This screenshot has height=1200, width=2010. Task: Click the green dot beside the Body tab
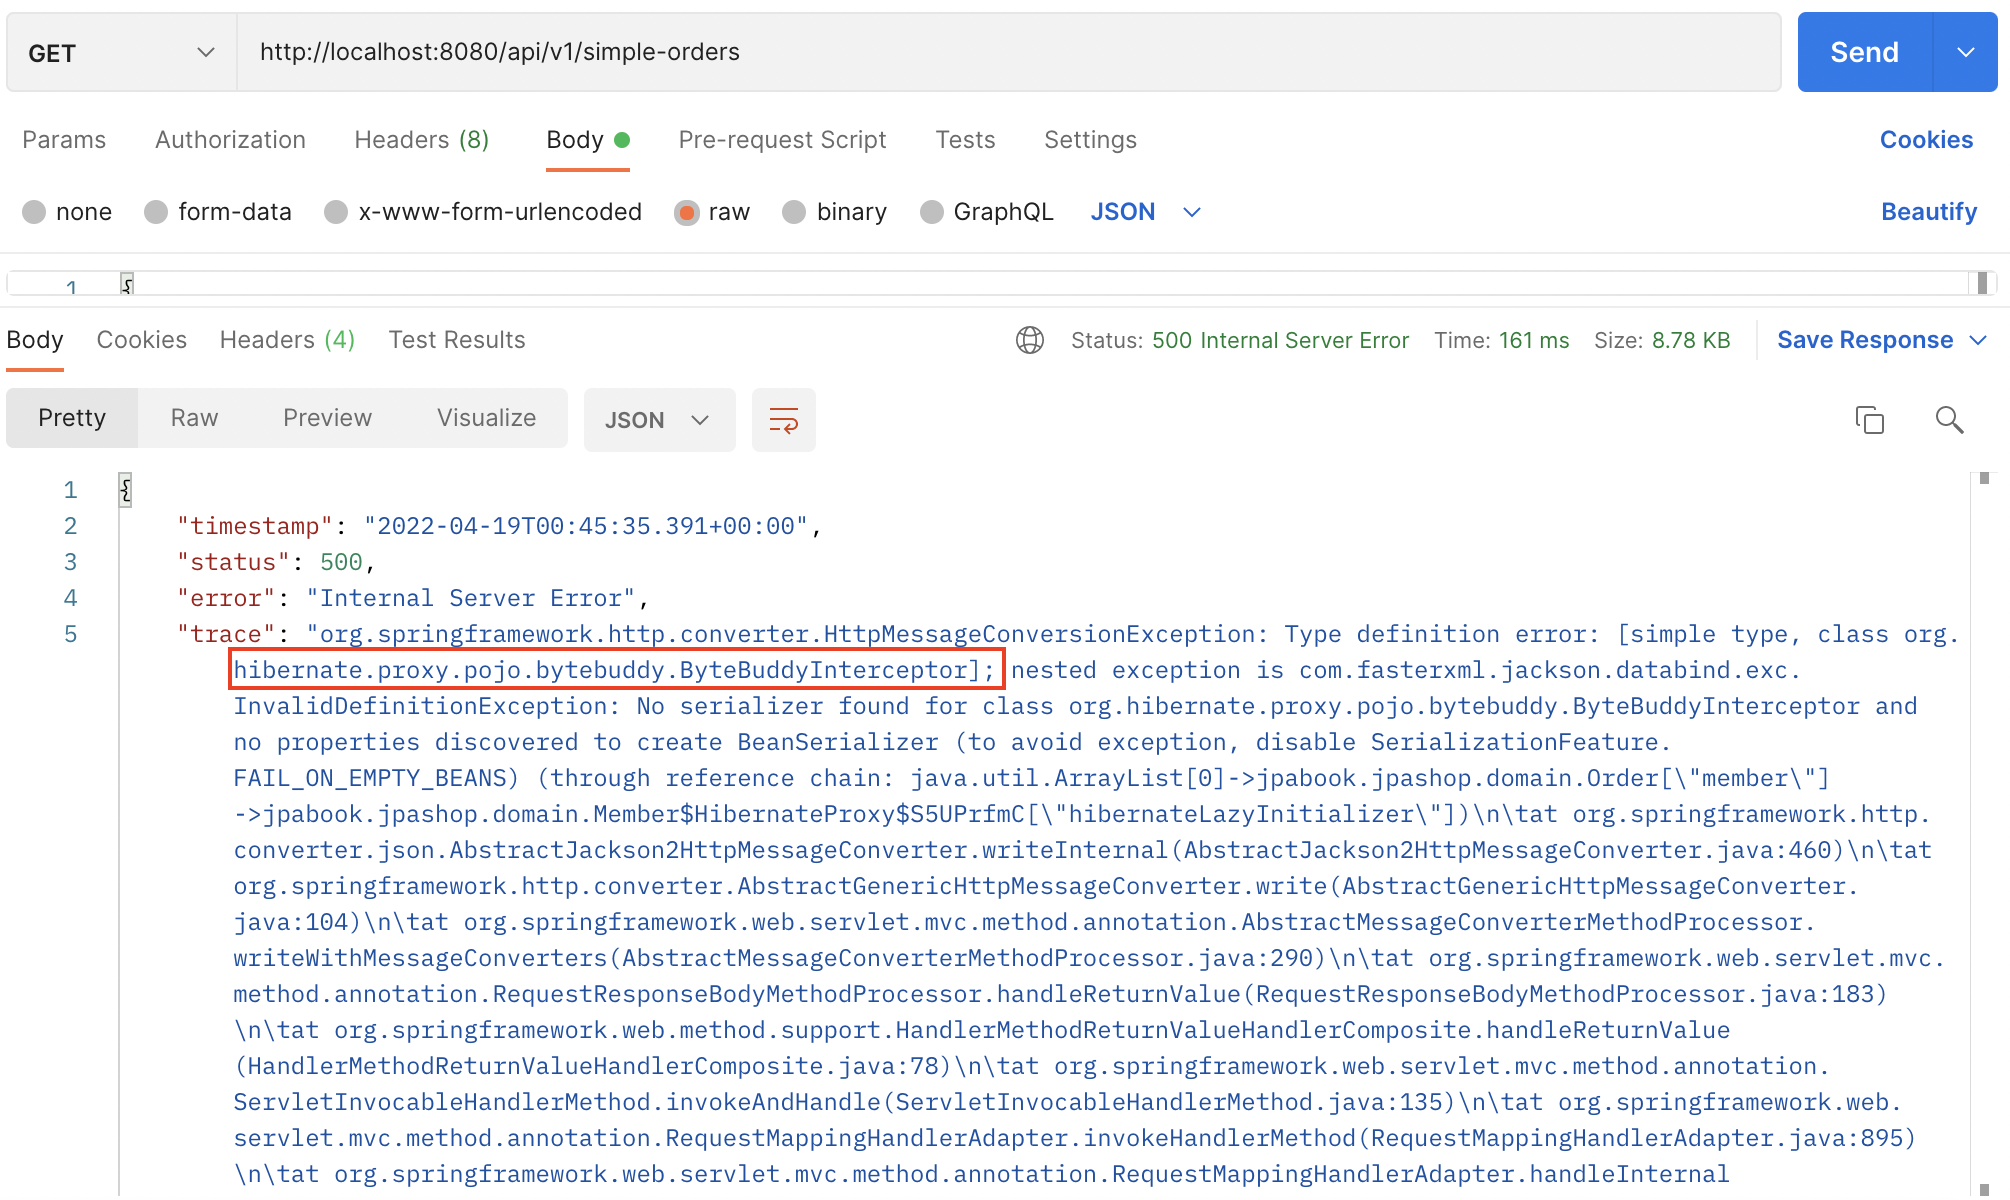(622, 140)
